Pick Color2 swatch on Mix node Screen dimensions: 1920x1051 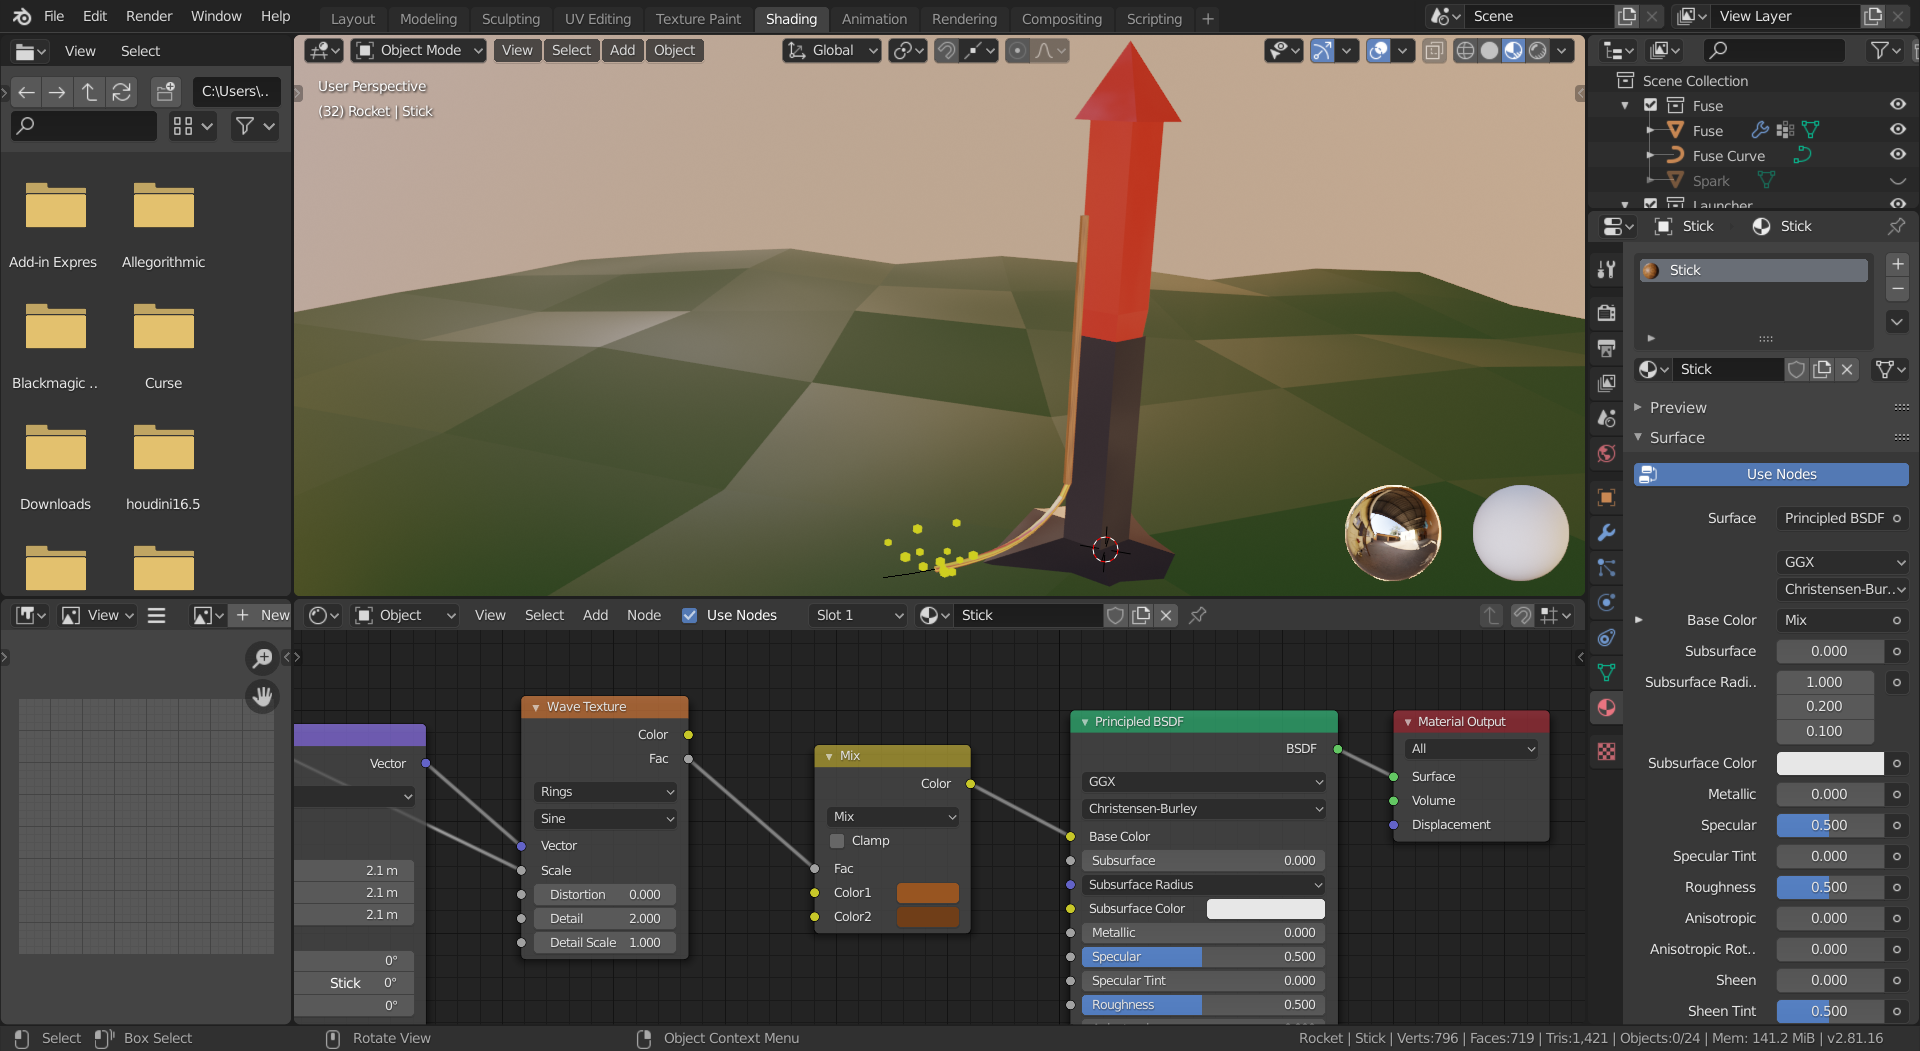coord(927,917)
